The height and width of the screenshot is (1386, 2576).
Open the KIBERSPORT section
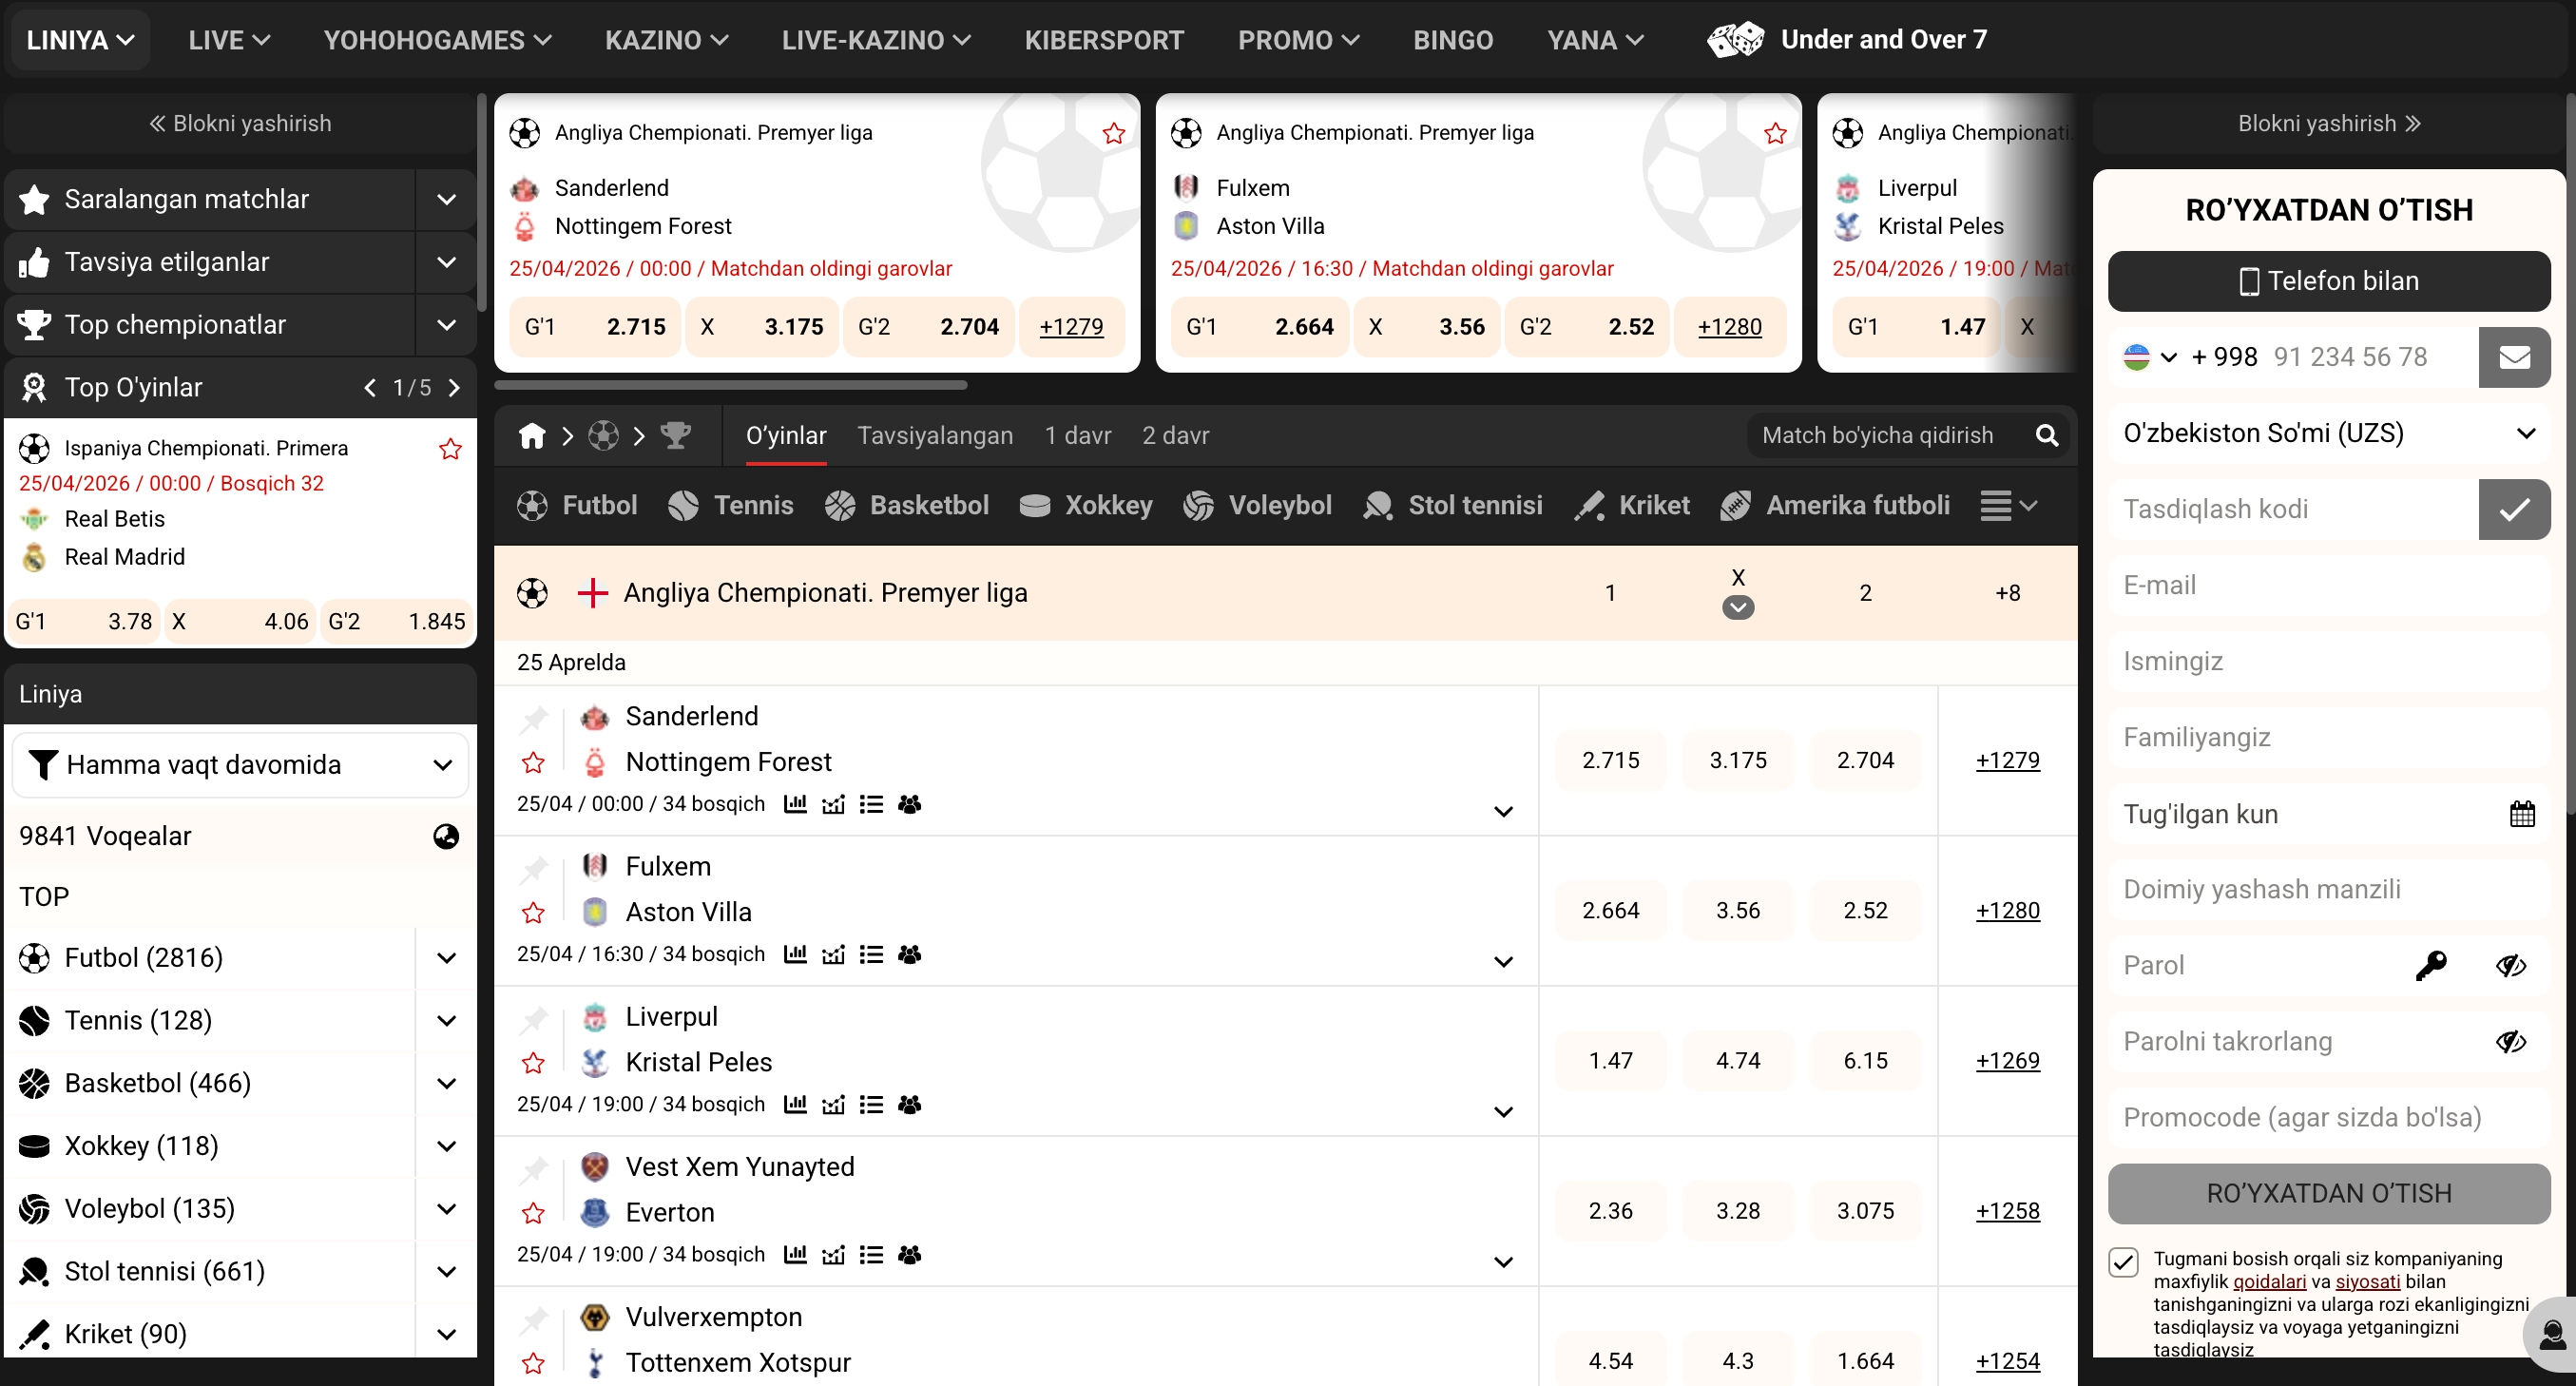[x=1104, y=40]
